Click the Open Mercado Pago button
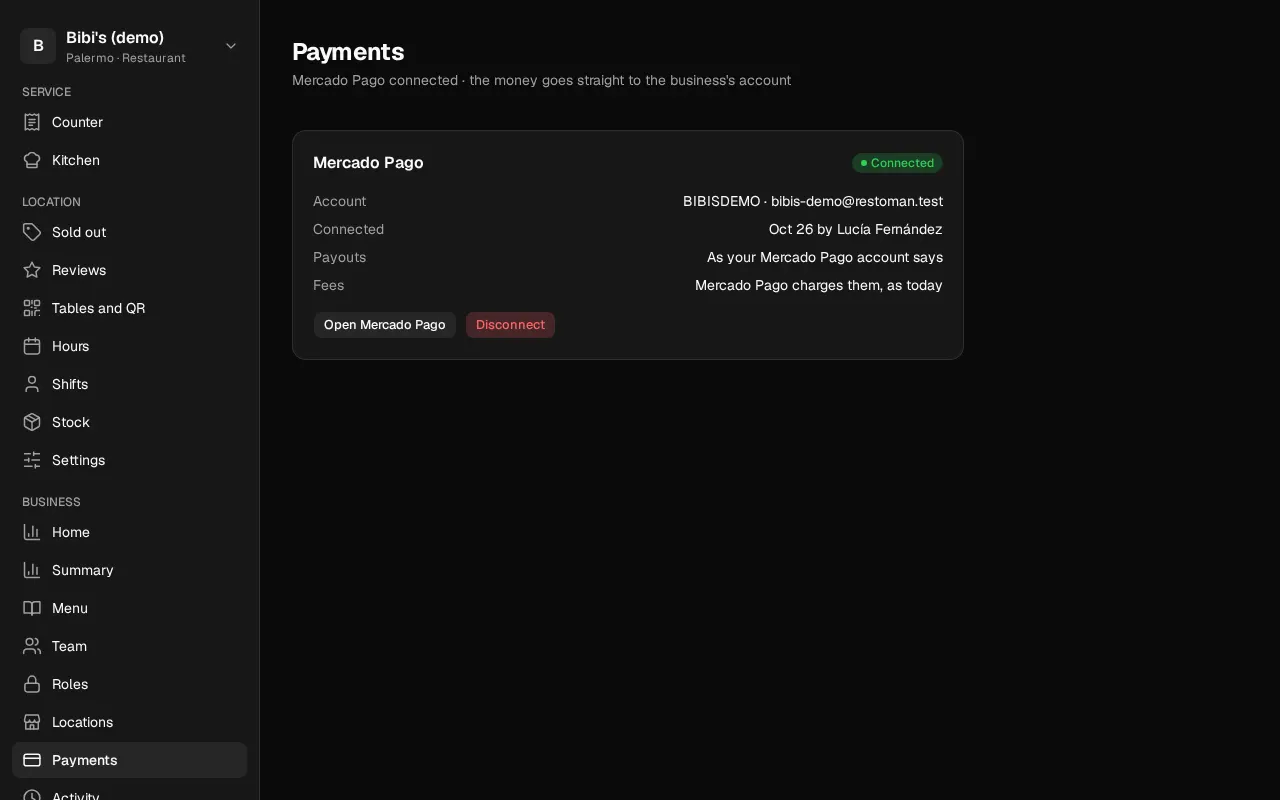 coord(385,325)
